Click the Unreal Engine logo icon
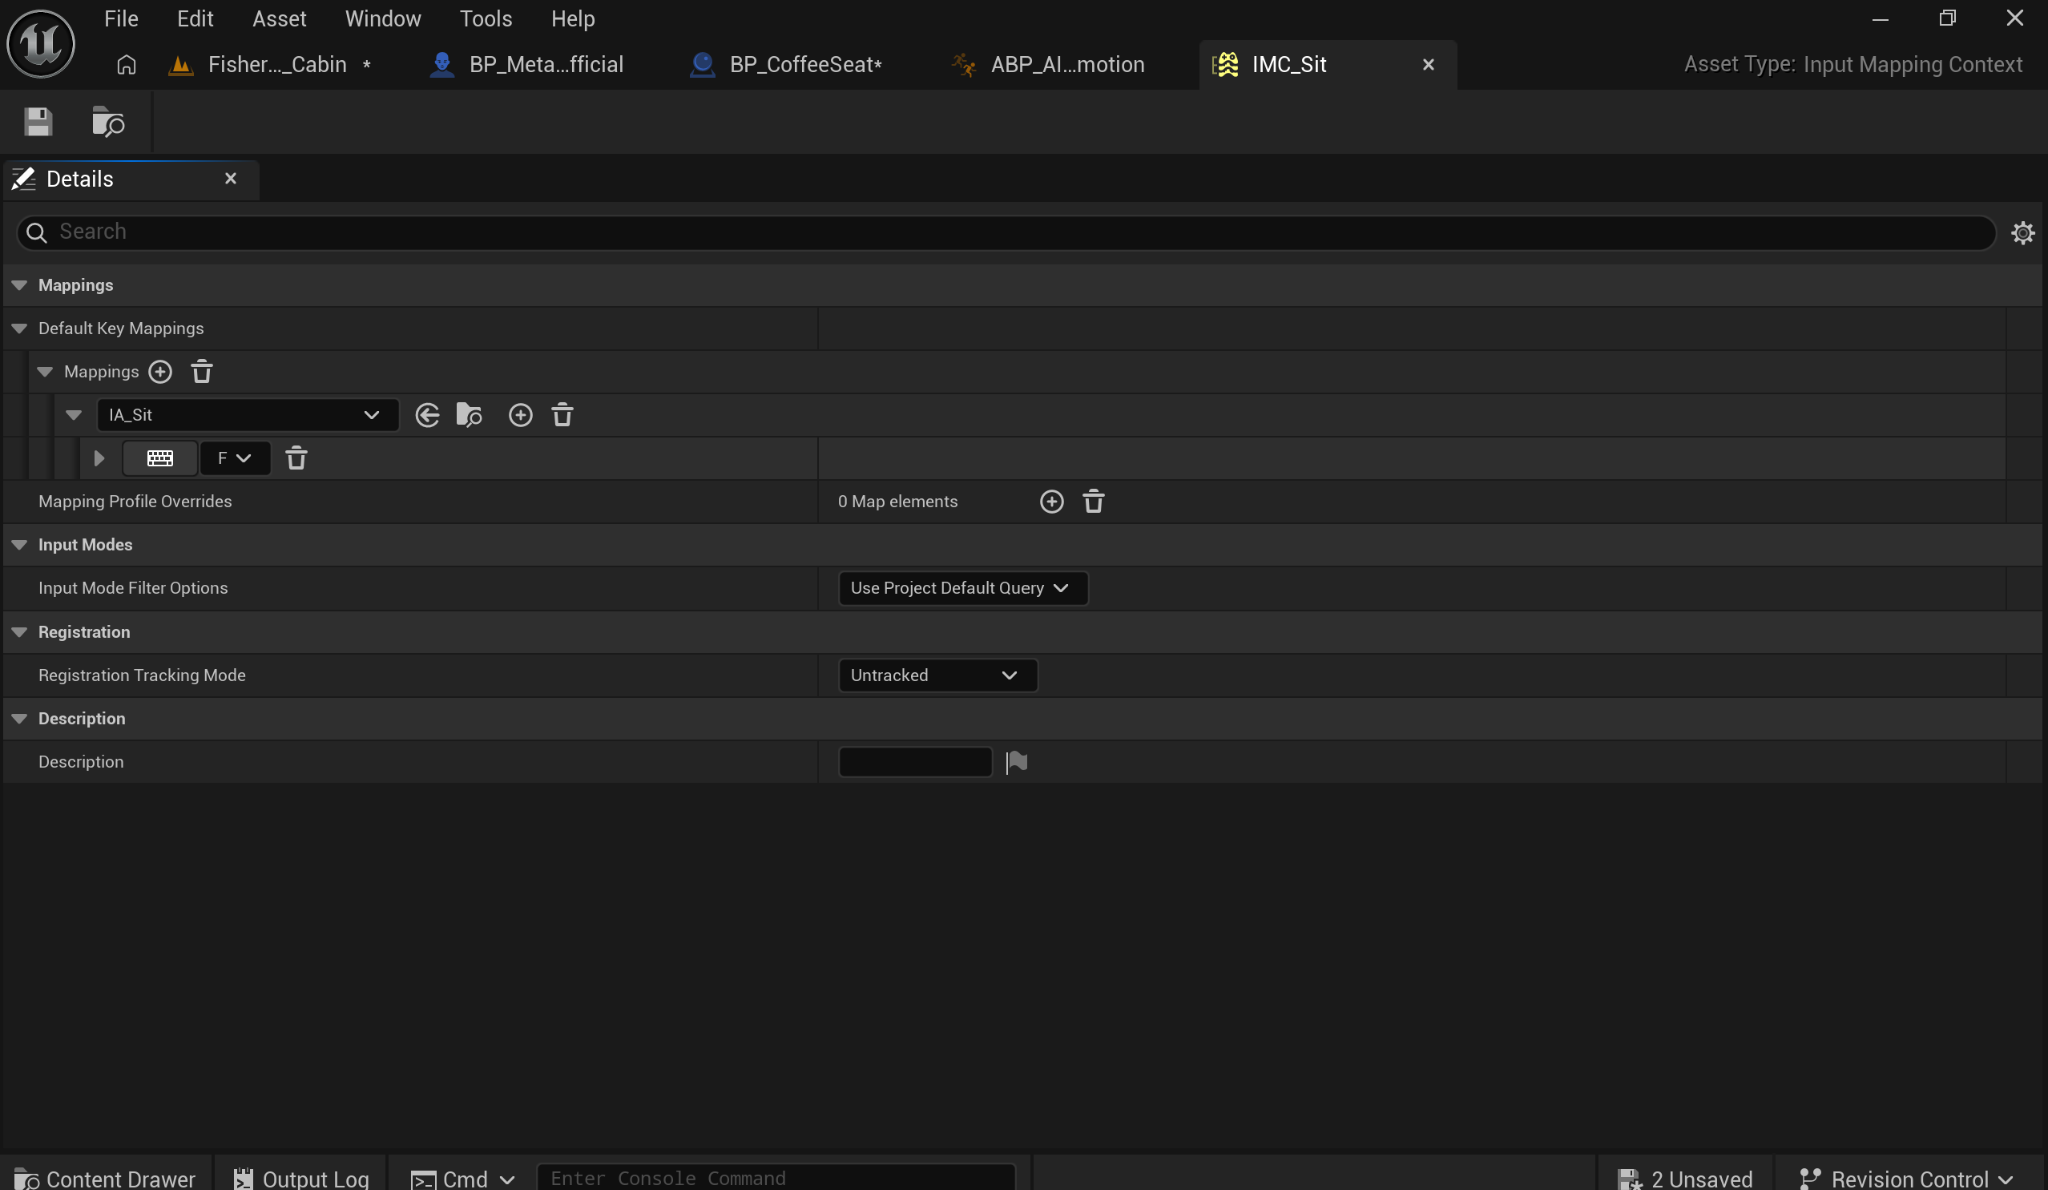The width and height of the screenshot is (2048, 1190). point(40,43)
